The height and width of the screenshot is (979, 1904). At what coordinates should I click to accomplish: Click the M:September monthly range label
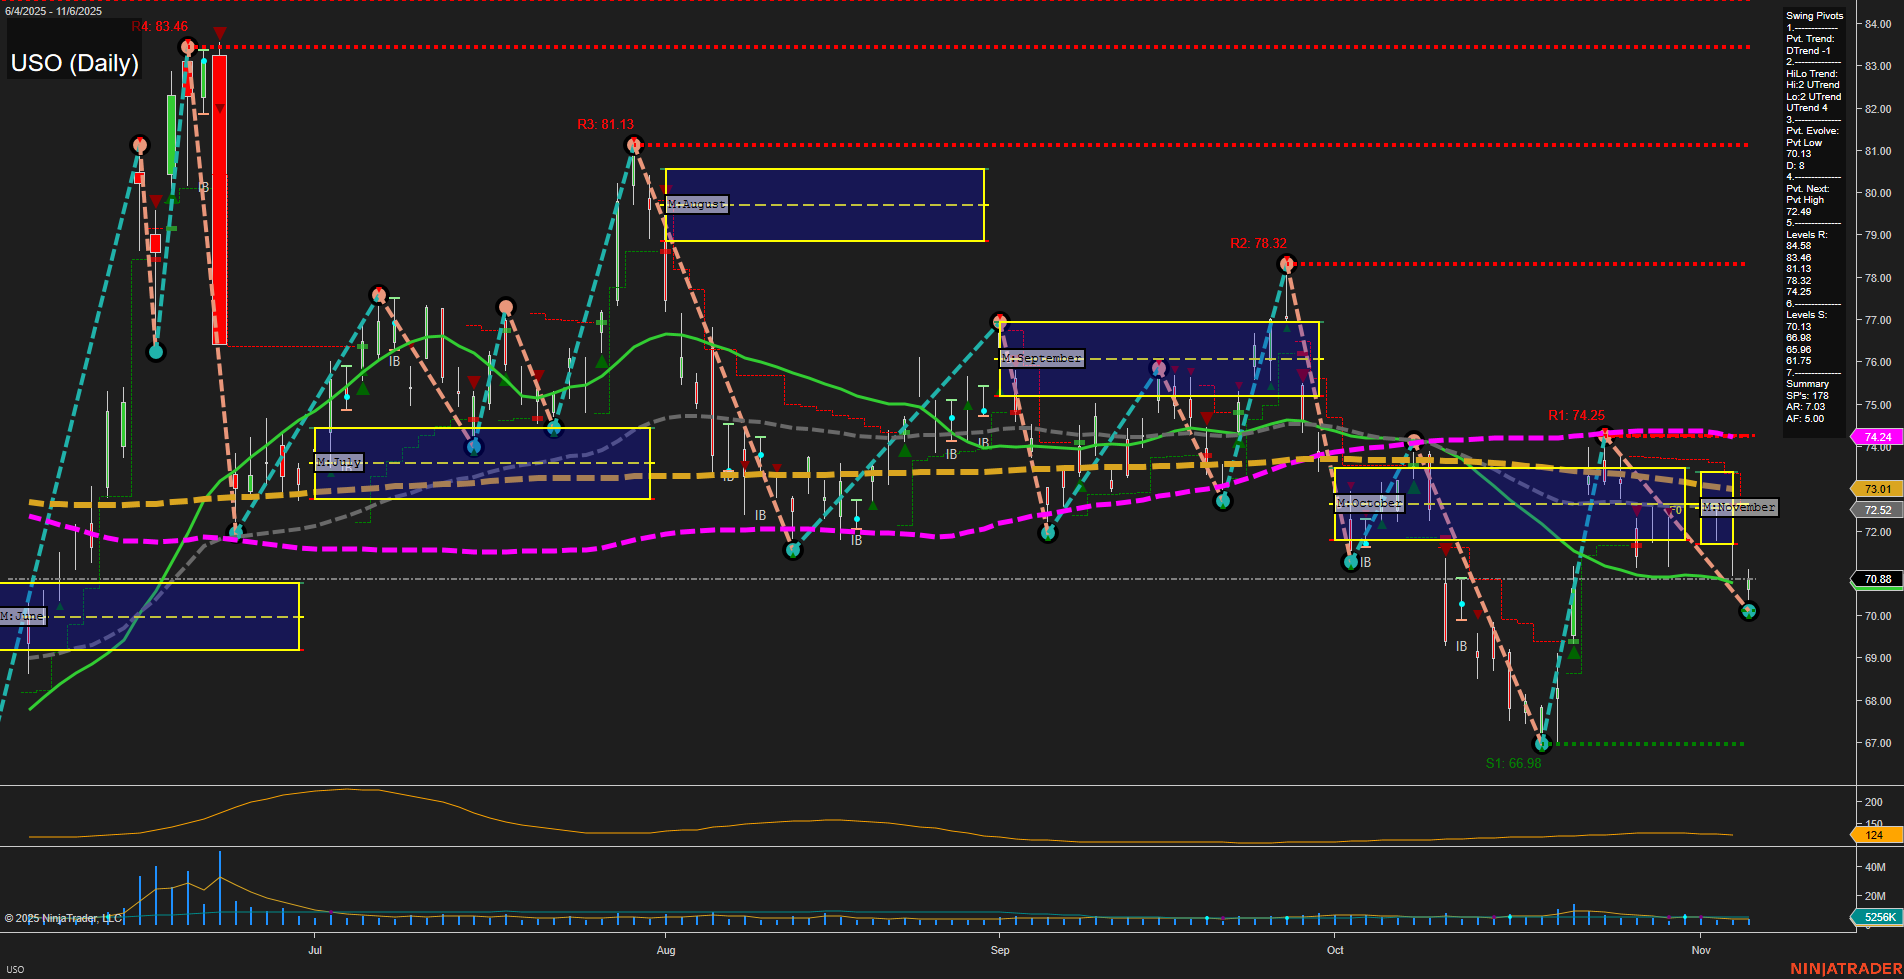click(1041, 358)
